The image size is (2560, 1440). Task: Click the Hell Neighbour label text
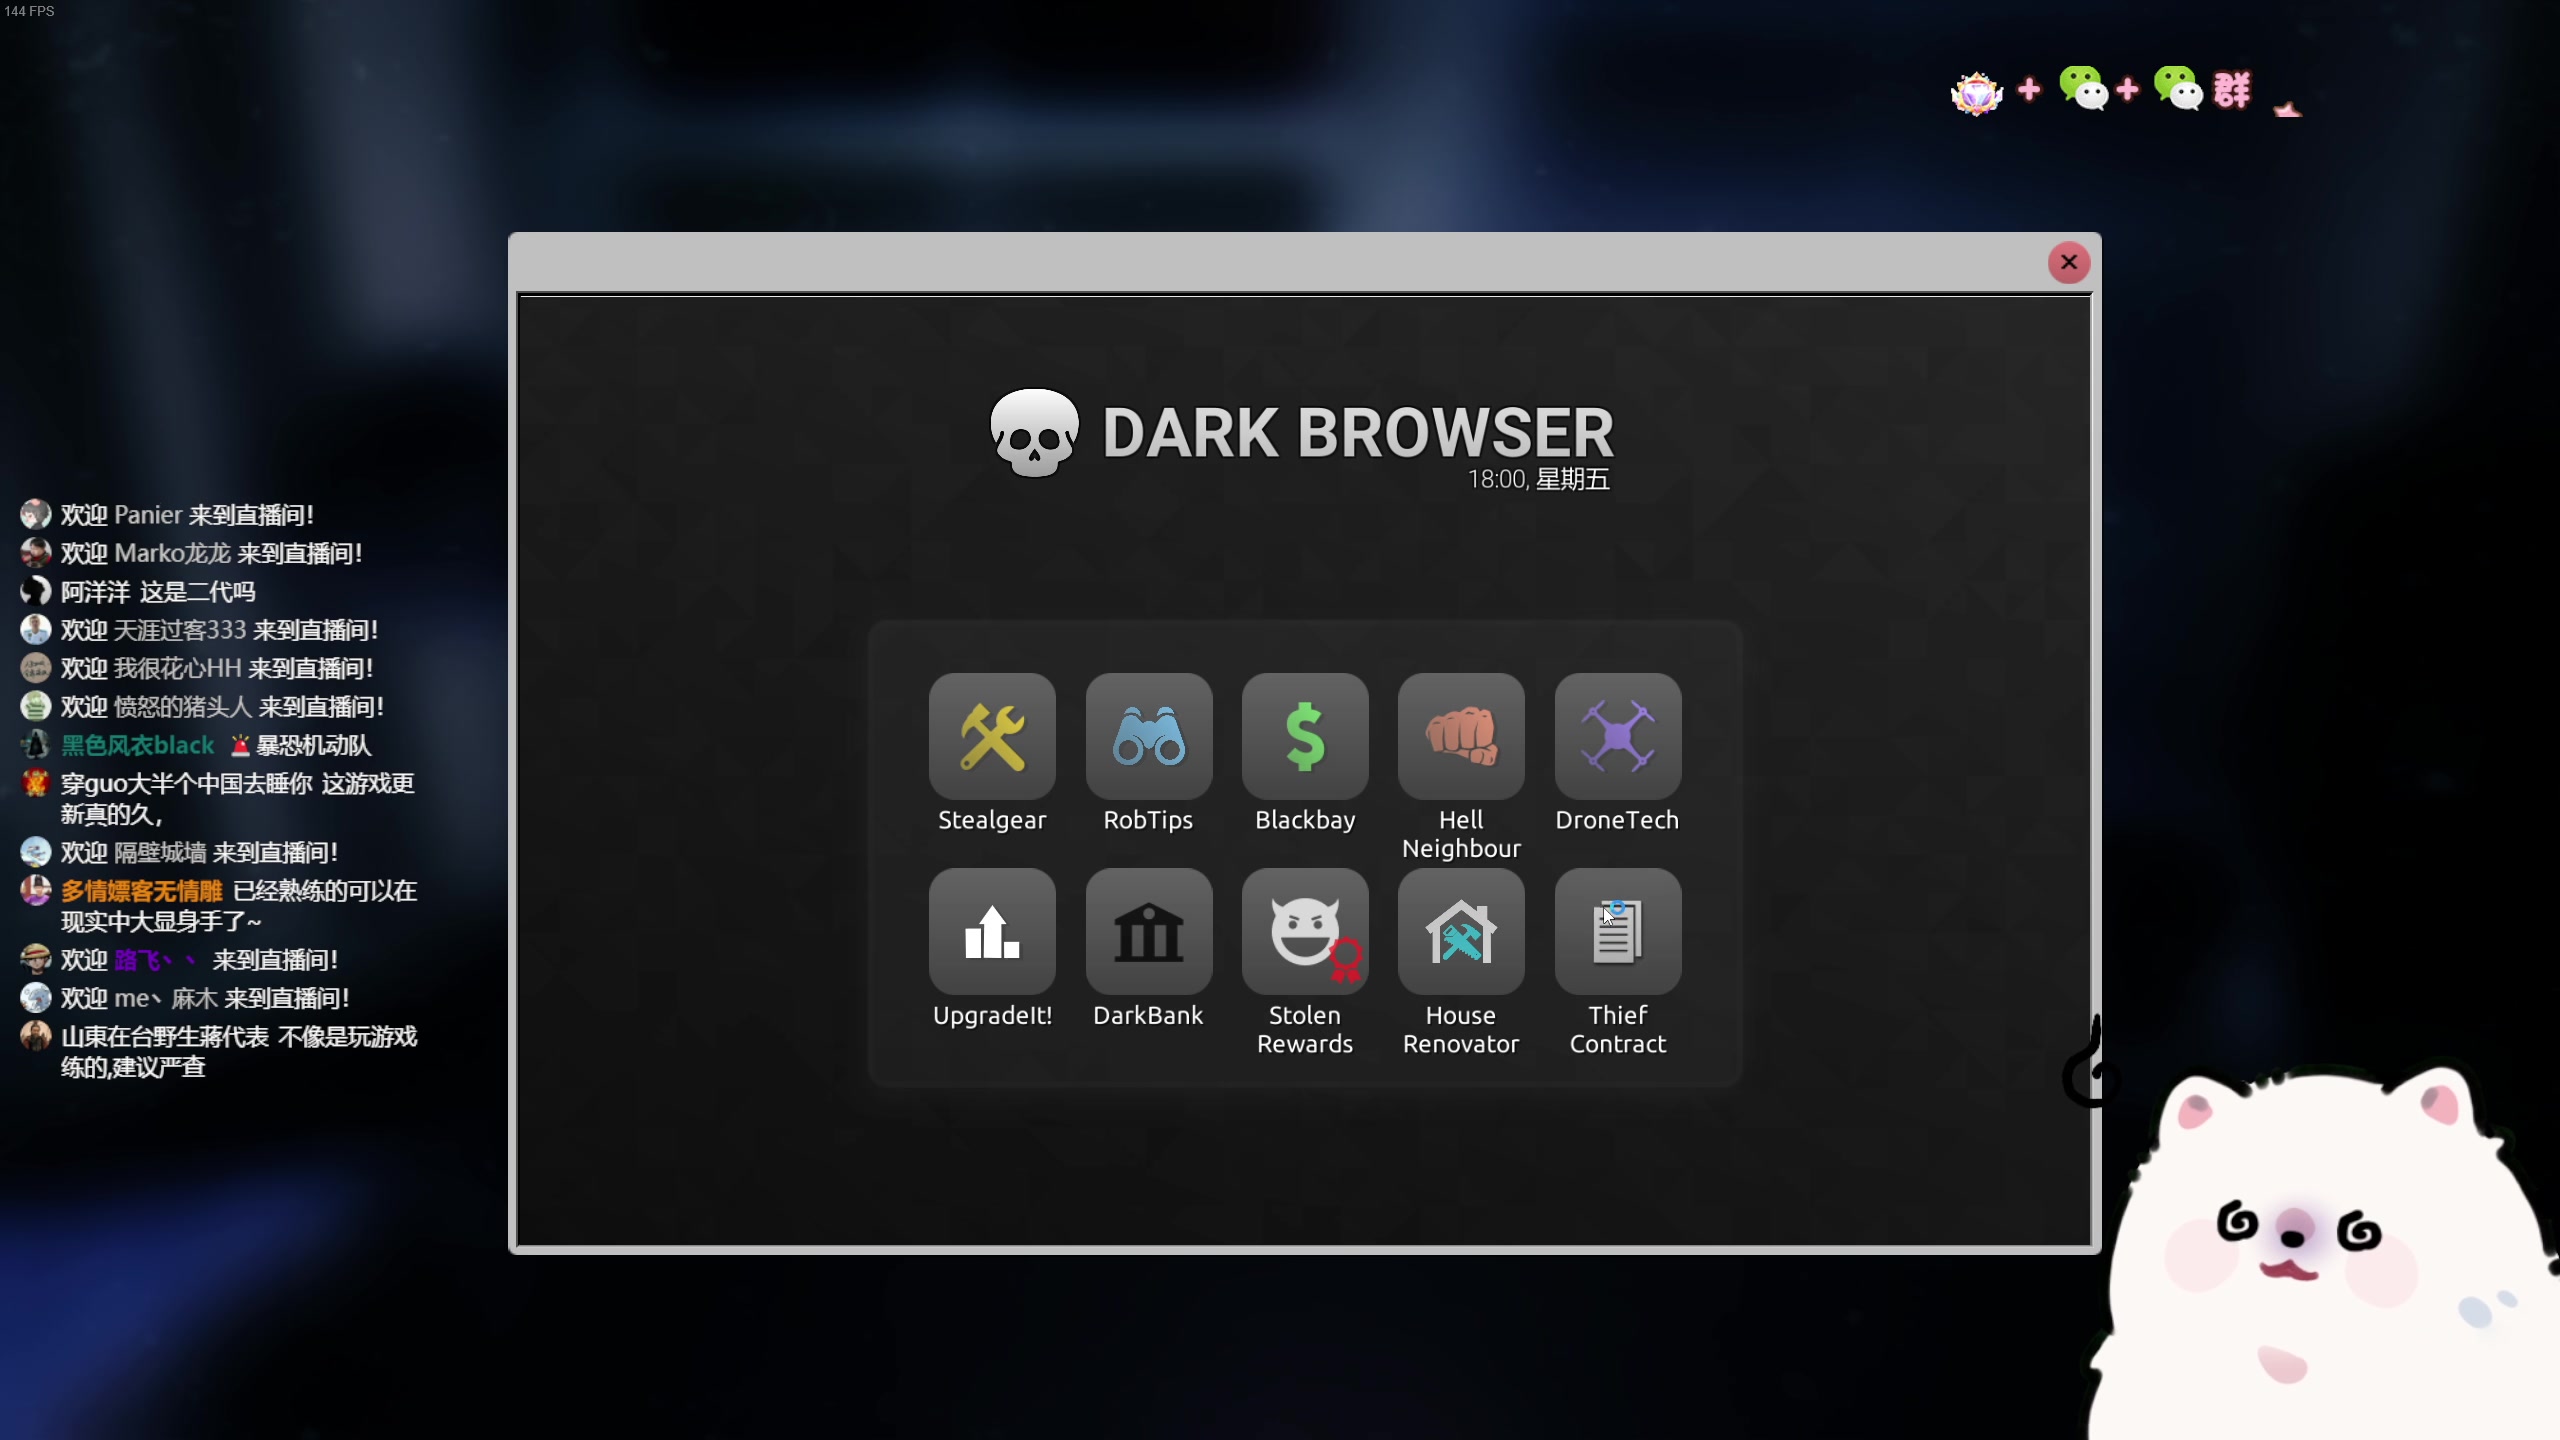point(1461,834)
